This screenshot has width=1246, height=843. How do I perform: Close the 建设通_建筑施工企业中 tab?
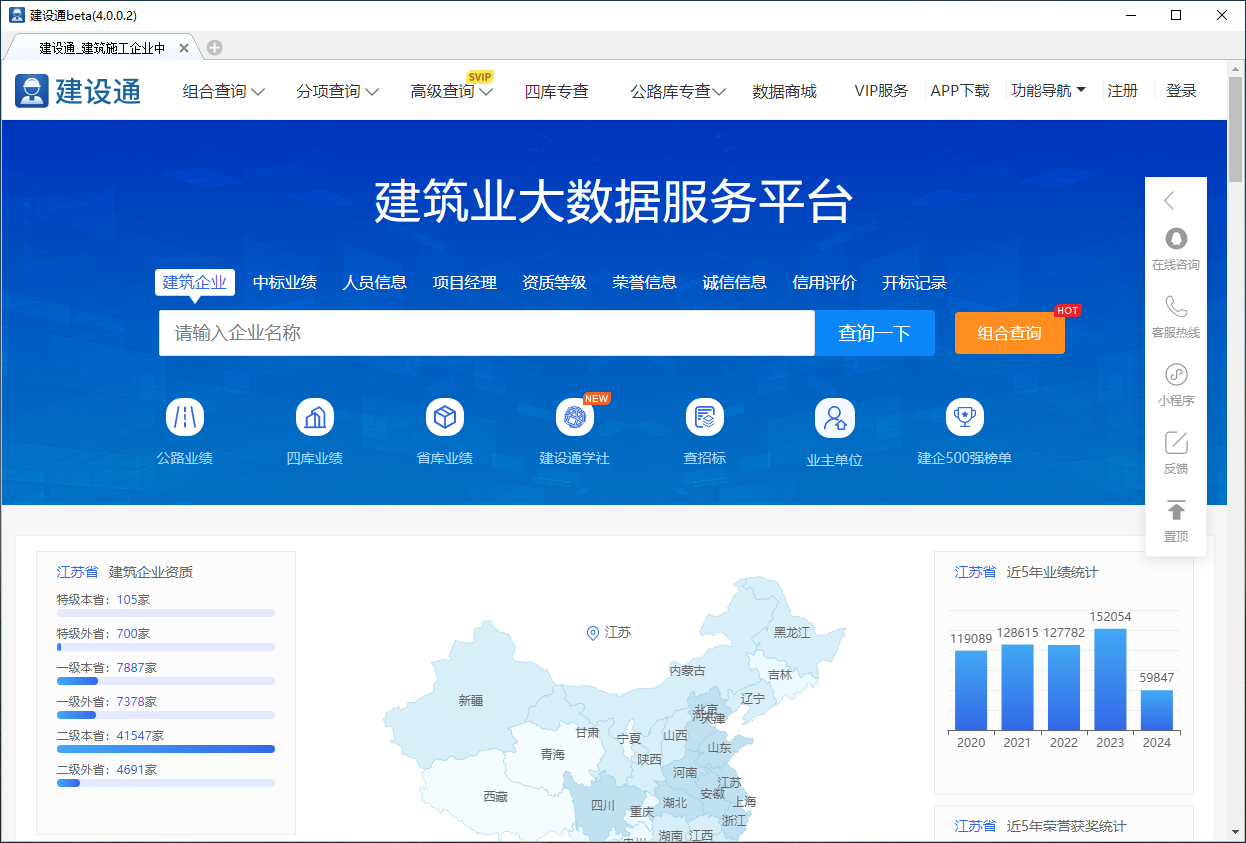[x=184, y=47]
